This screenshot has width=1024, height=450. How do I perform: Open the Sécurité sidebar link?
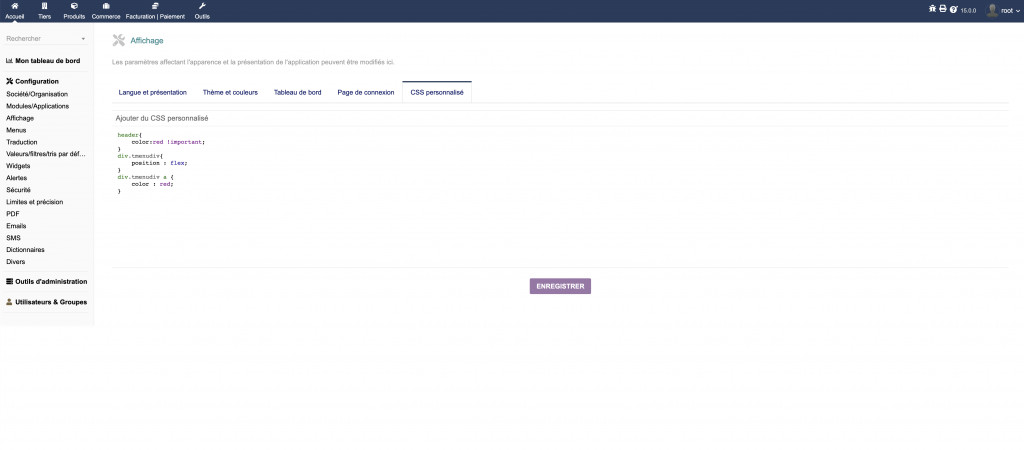point(18,189)
